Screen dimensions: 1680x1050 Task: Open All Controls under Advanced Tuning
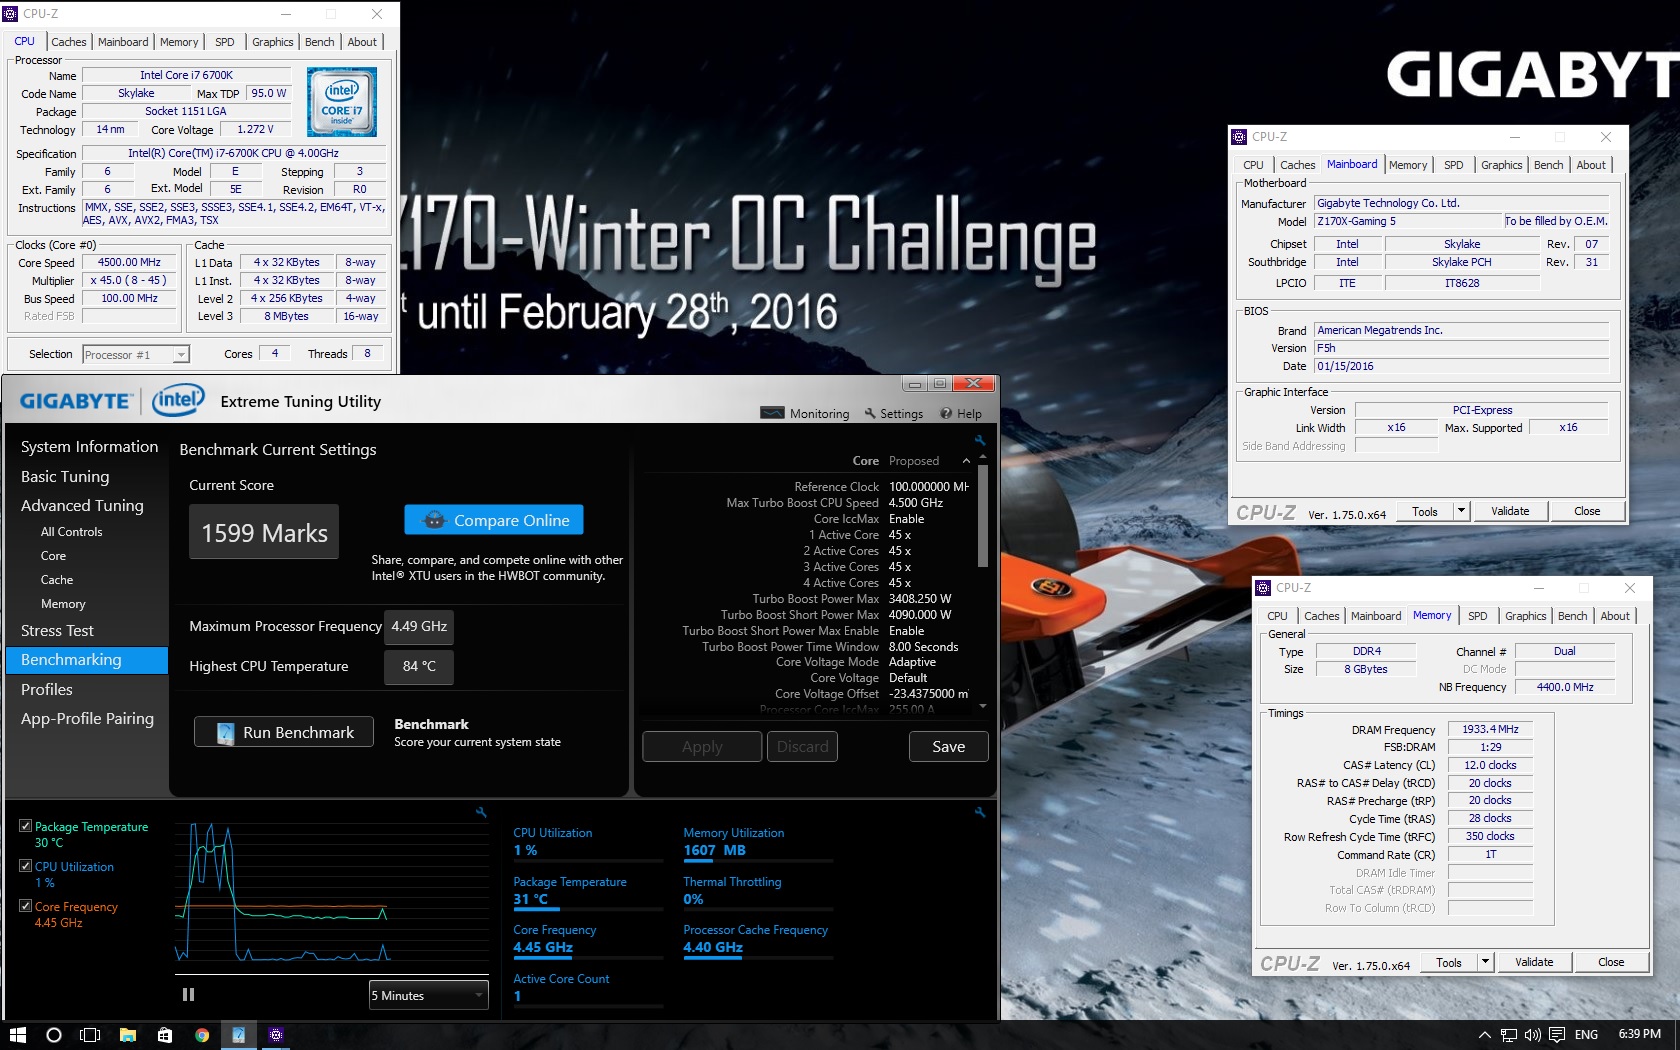click(71, 532)
